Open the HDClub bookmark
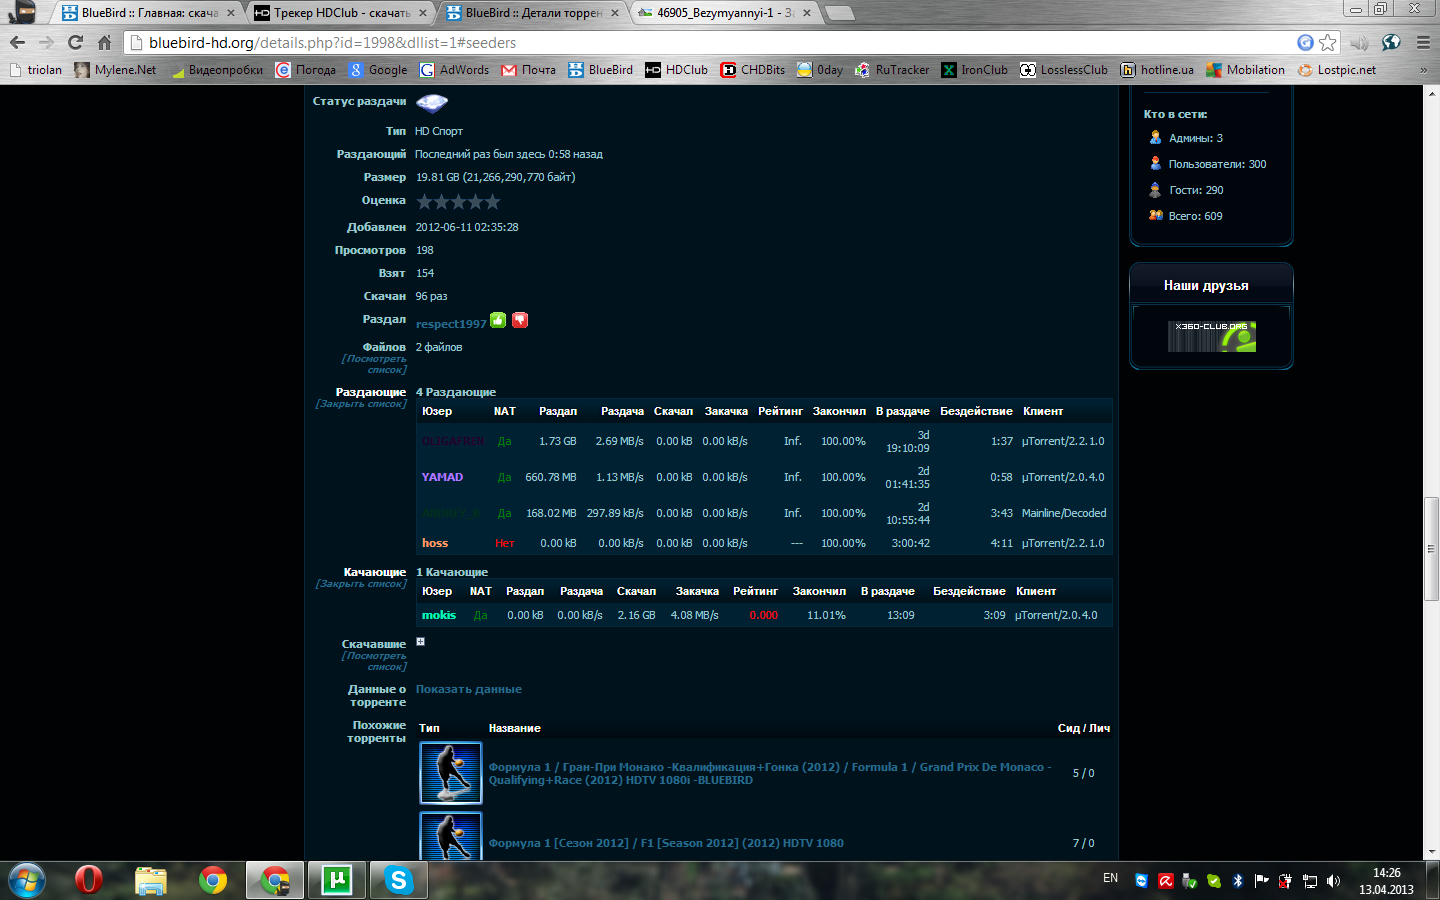This screenshot has height=900, width=1440. pyautogui.click(x=677, y=70)
